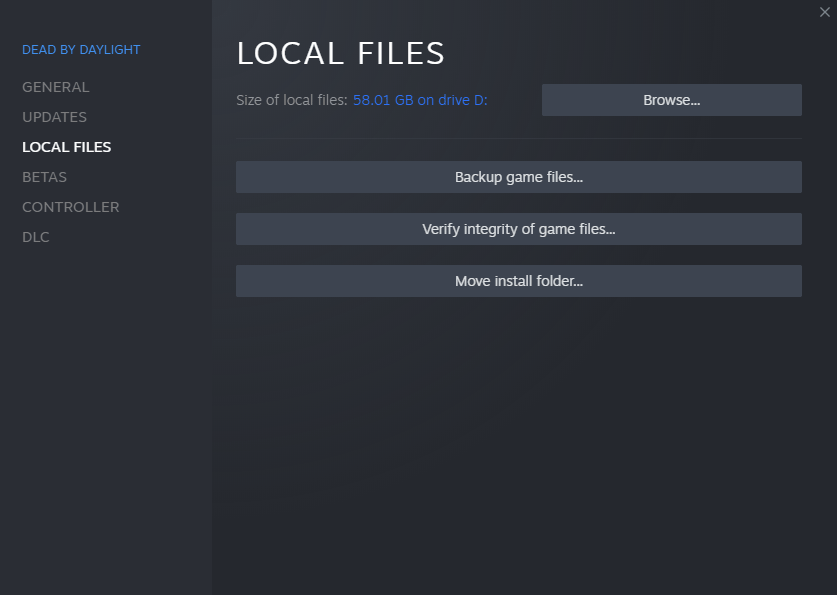Click the 58.01 GB drive D link
The width and height of the screenshot is (837, 595).
point(419,100)
